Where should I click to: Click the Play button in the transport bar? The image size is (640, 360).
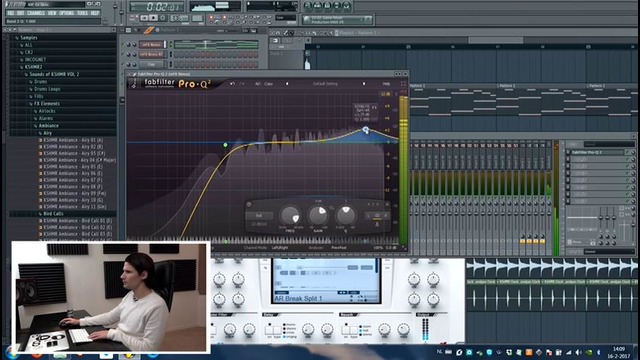tap(144, 18)
